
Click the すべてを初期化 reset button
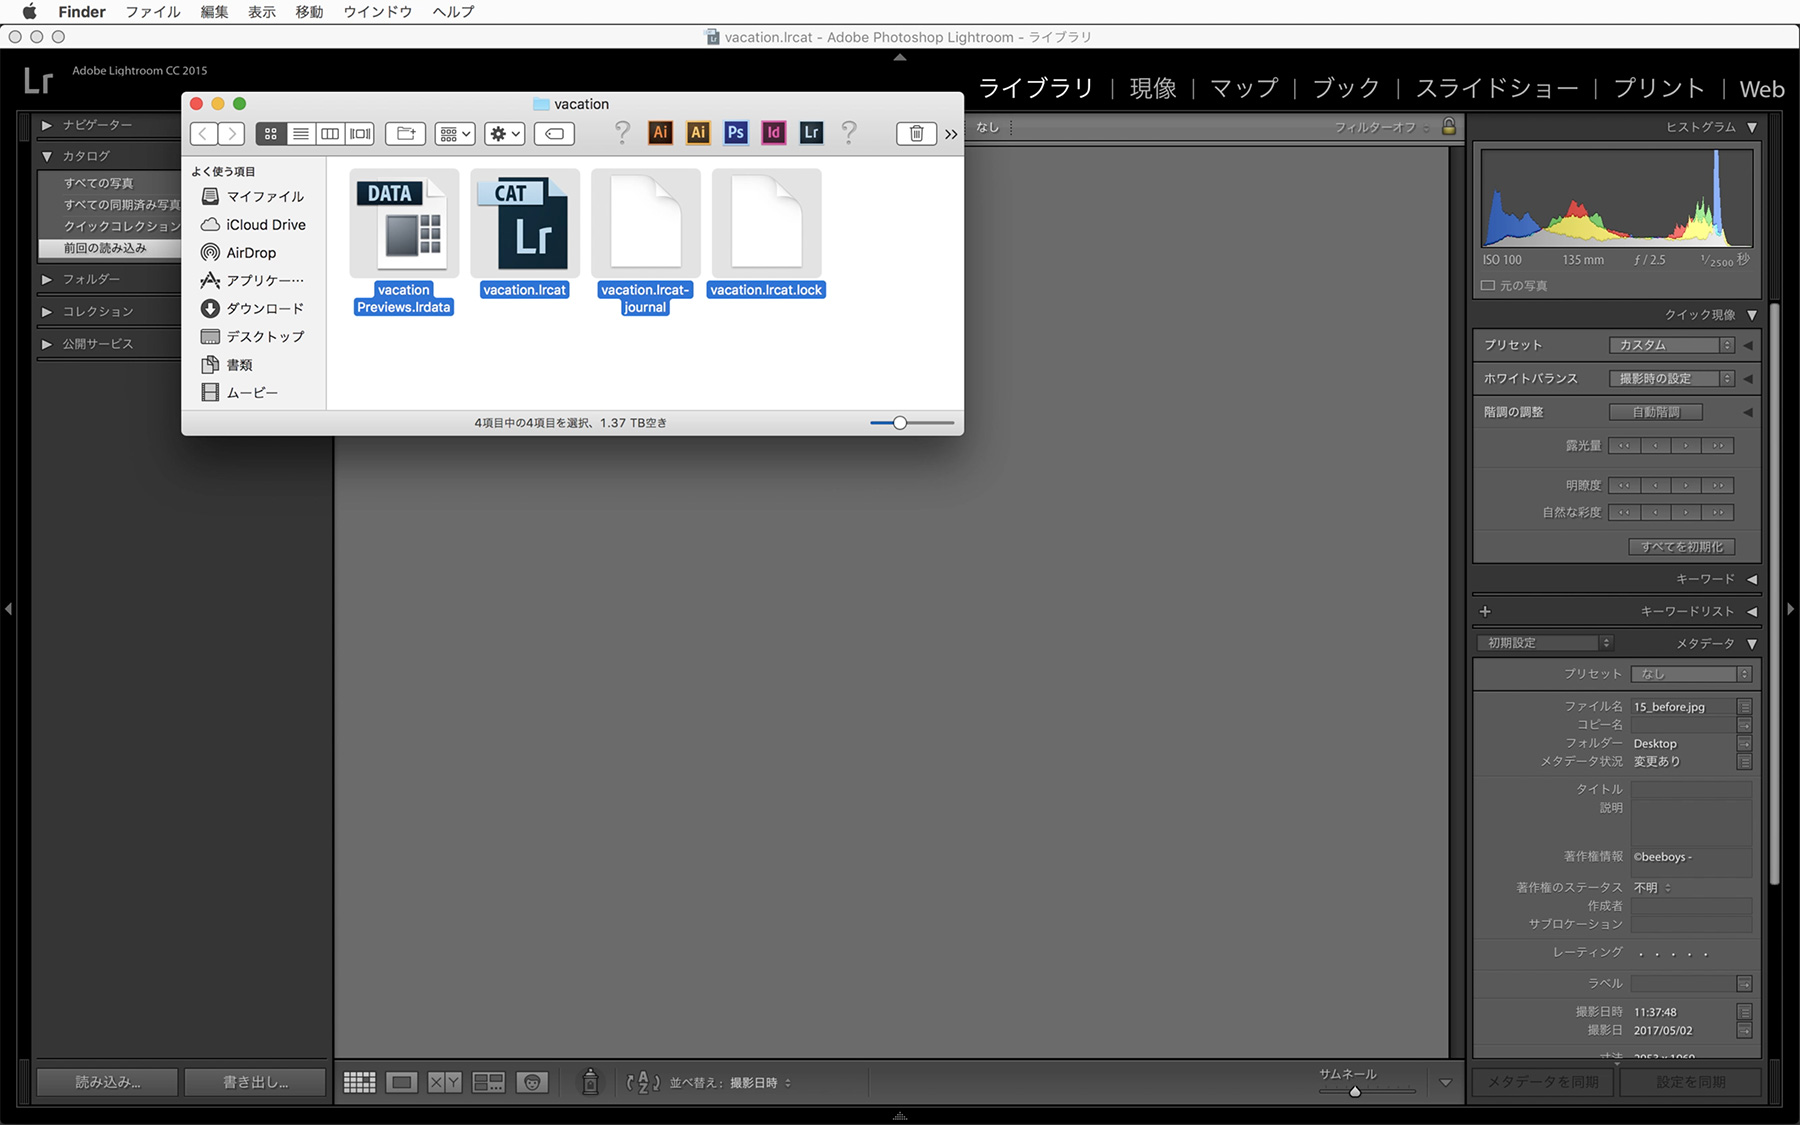point(1682,547)
